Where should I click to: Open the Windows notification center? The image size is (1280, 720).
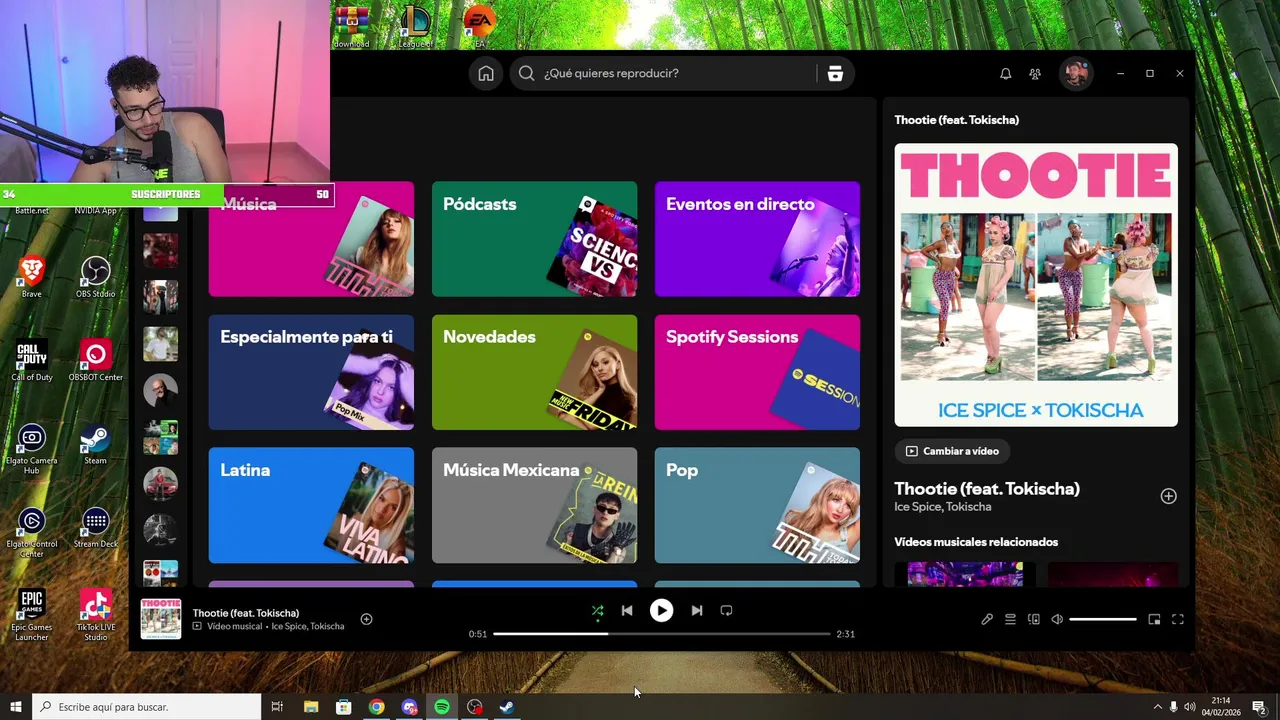[x=1259, y=707]
